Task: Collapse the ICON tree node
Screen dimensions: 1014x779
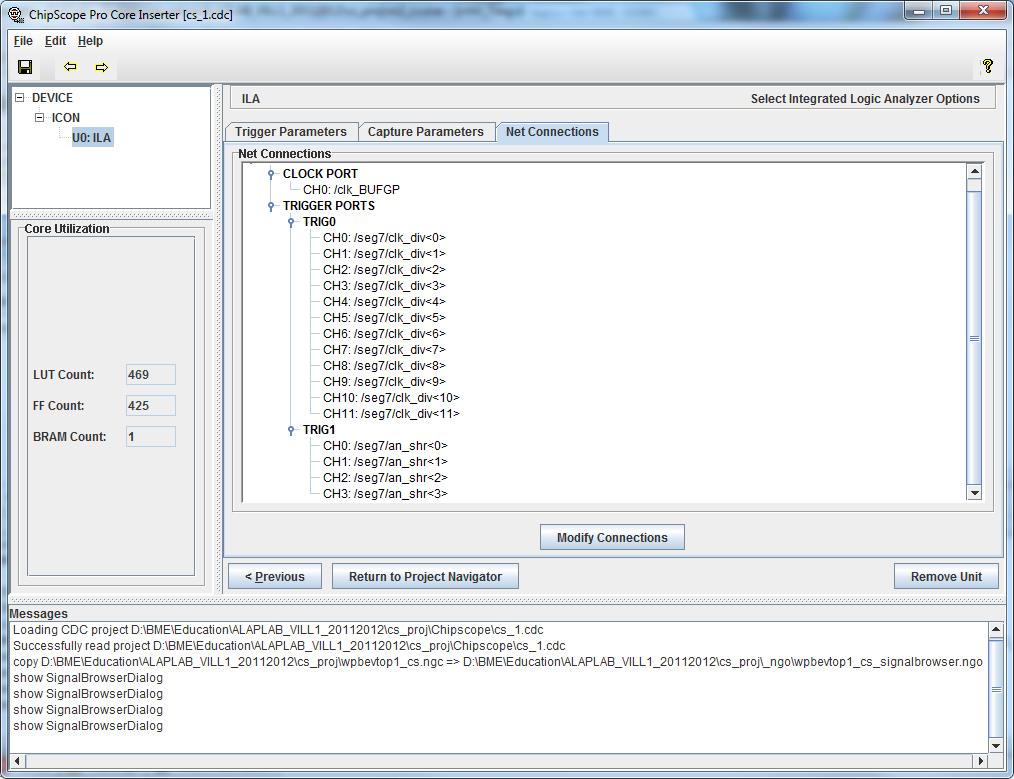Action: click(39, 118)
